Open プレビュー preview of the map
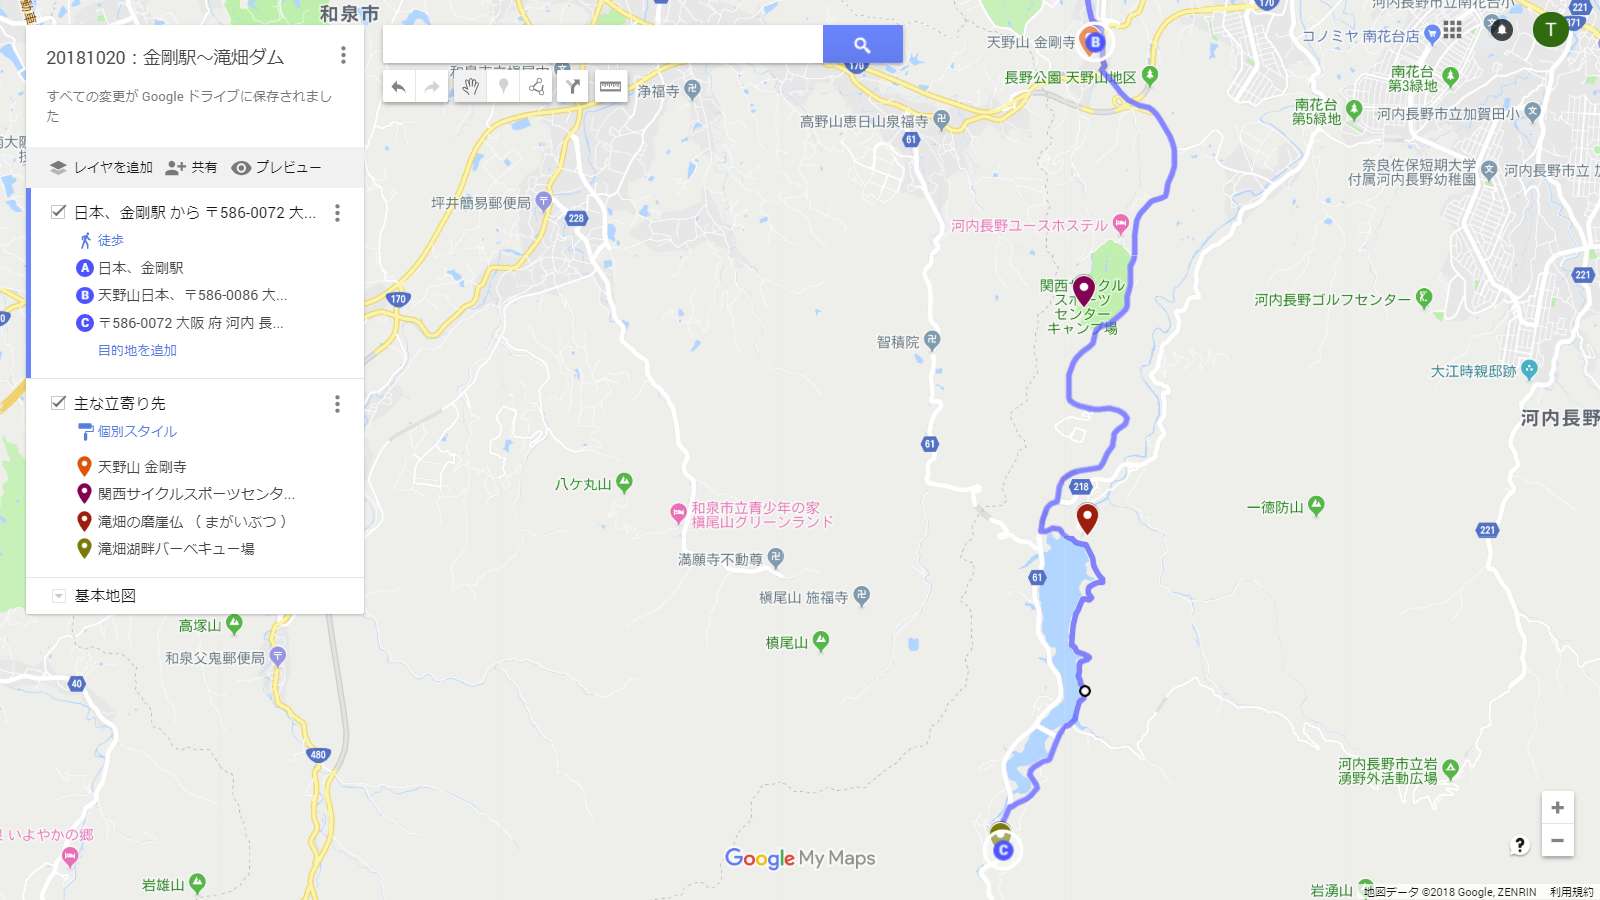This screenshot has width=1600, height=900. (x=276, y=167)
